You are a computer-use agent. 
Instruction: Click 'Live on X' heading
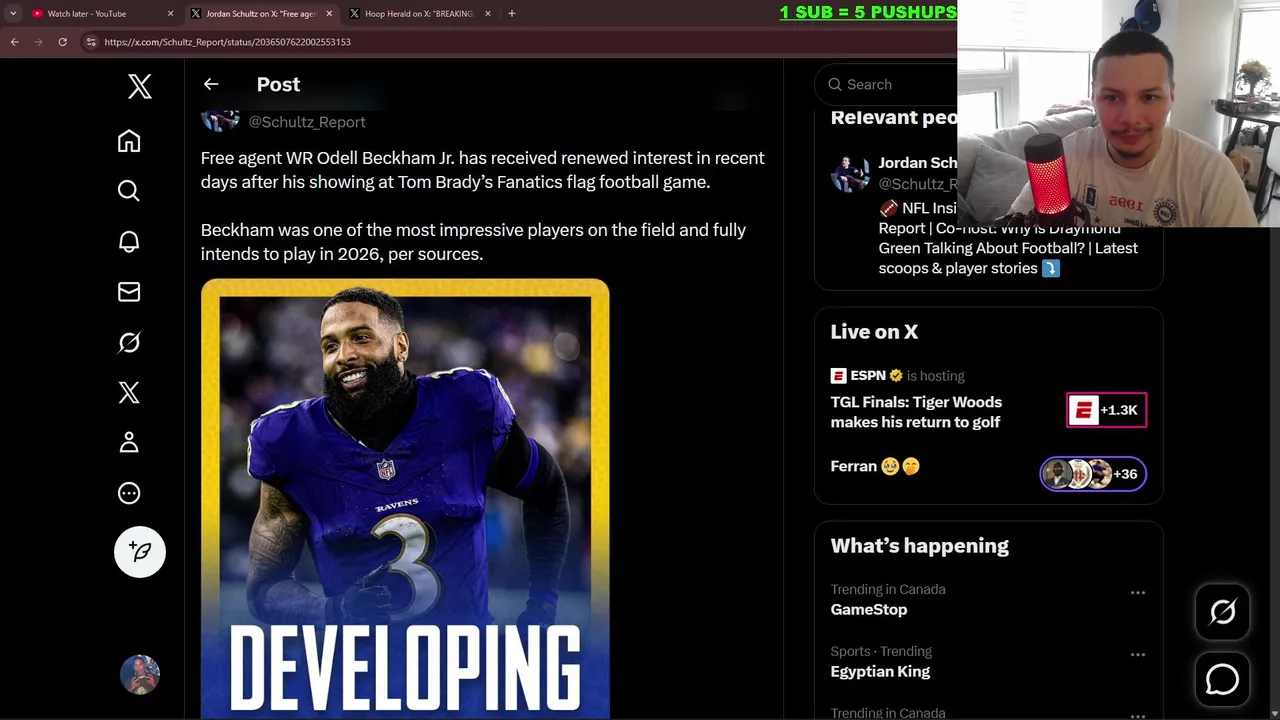coord(874,331)
